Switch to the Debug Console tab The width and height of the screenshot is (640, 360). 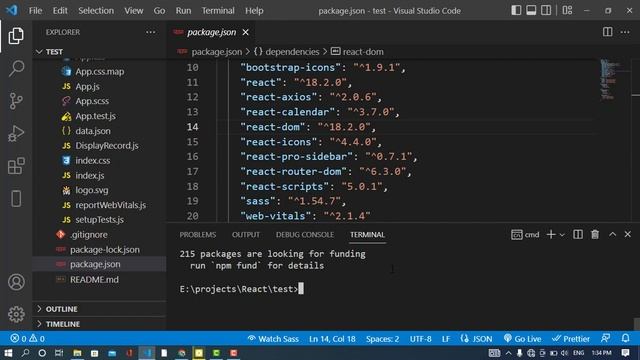coord(305,235)
